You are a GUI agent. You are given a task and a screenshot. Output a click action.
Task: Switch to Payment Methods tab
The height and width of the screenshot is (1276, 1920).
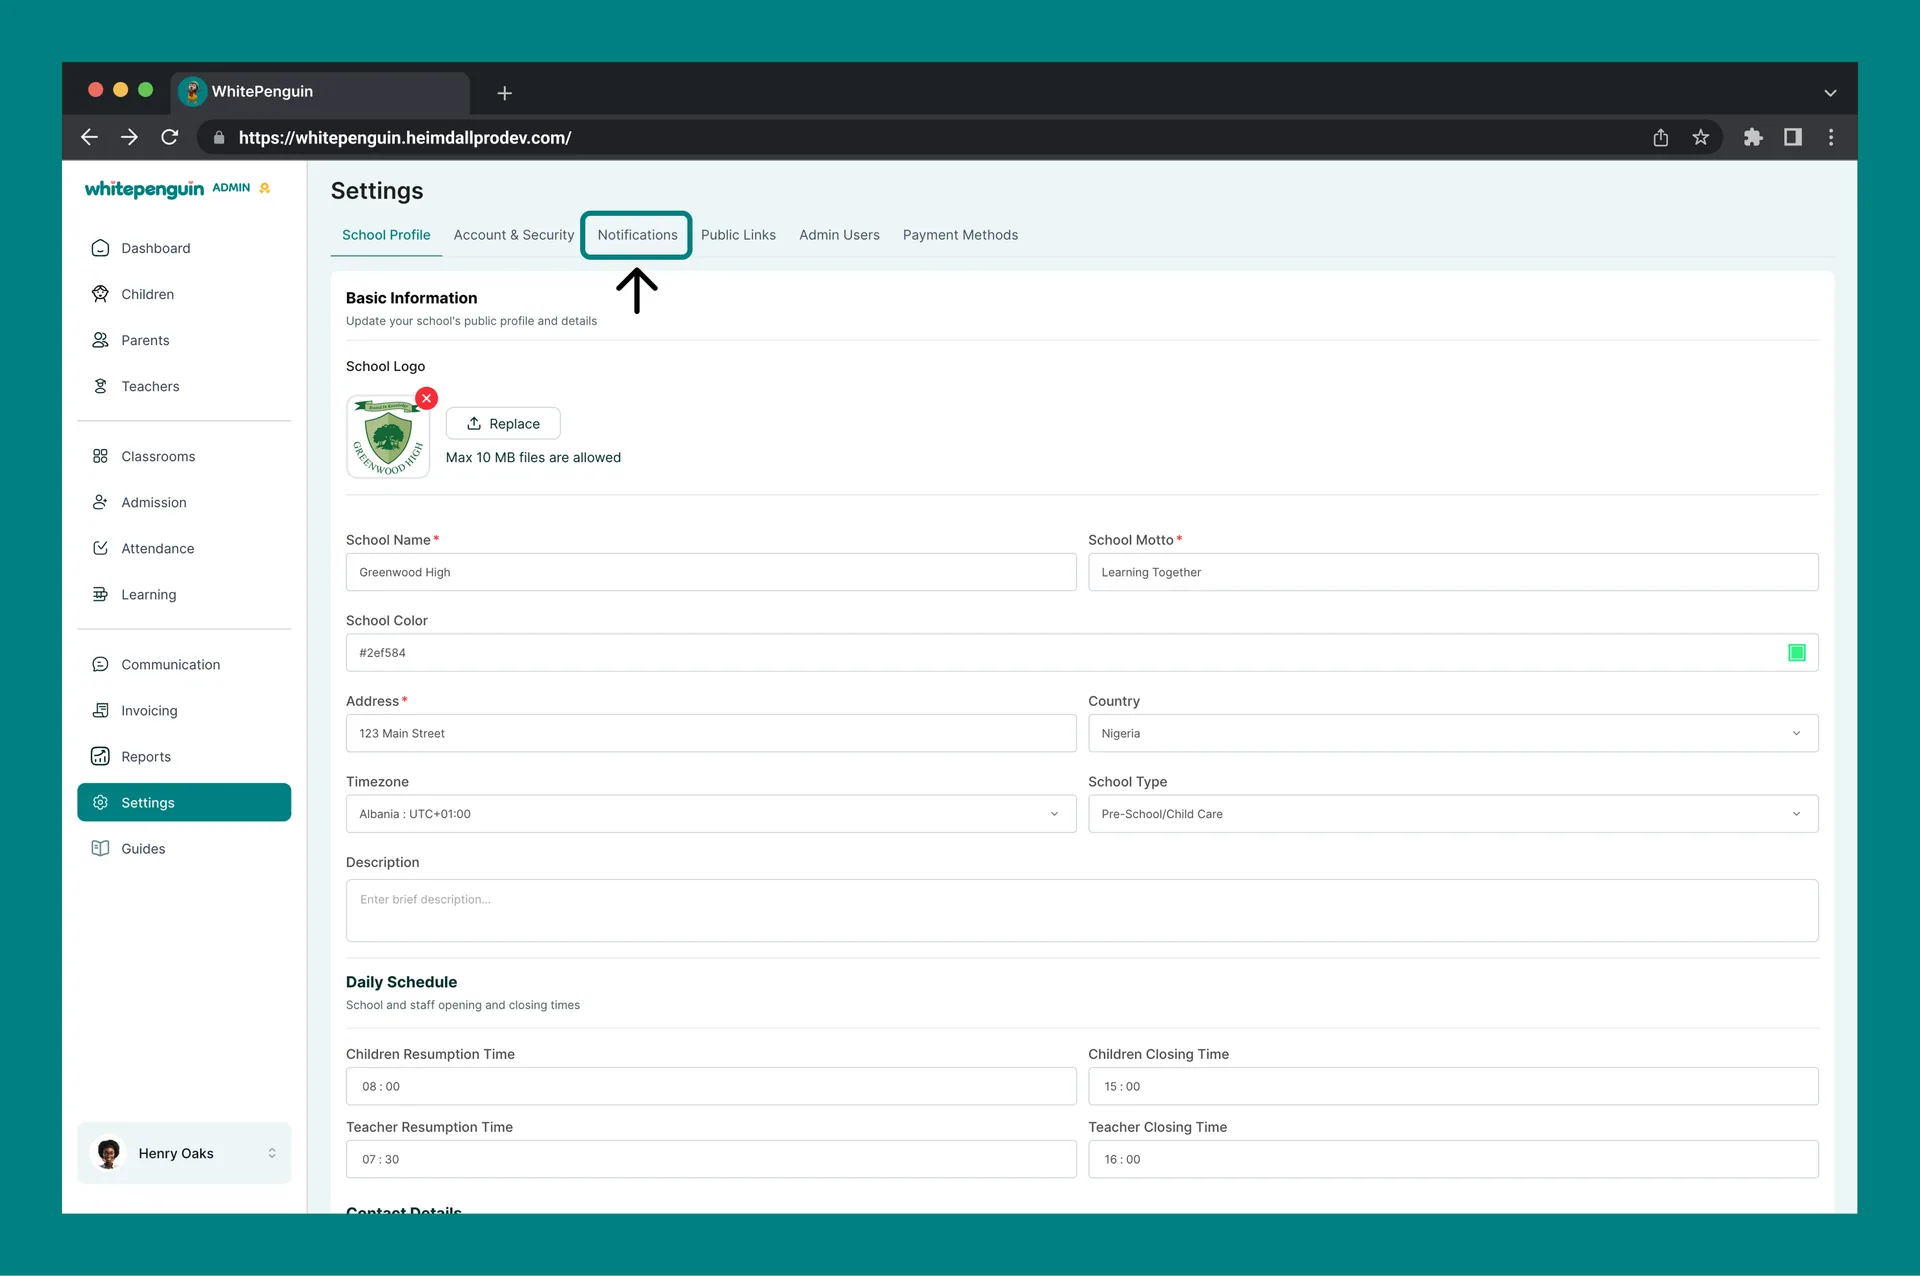pos(960,235)
